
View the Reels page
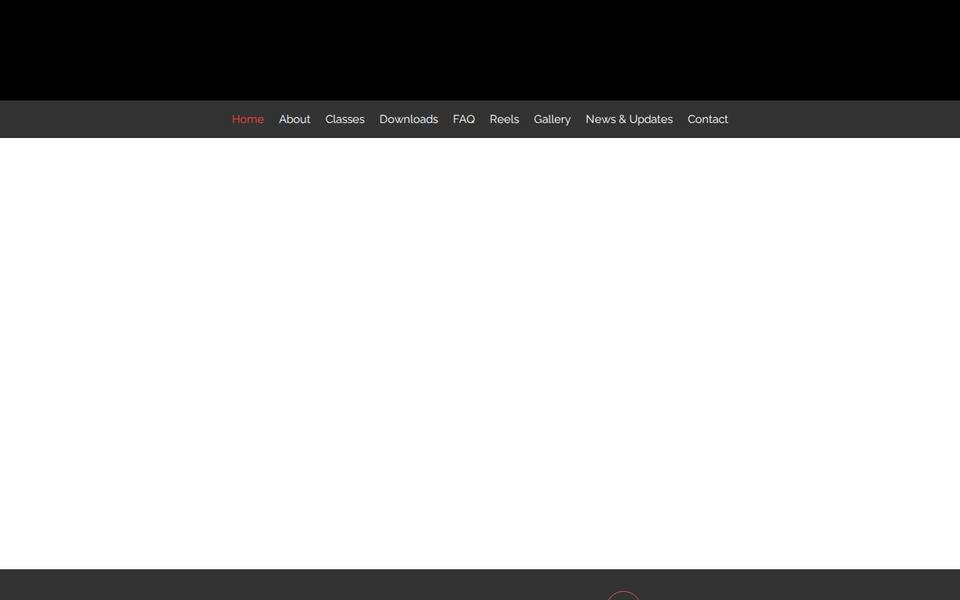click(x=504, y=119)
